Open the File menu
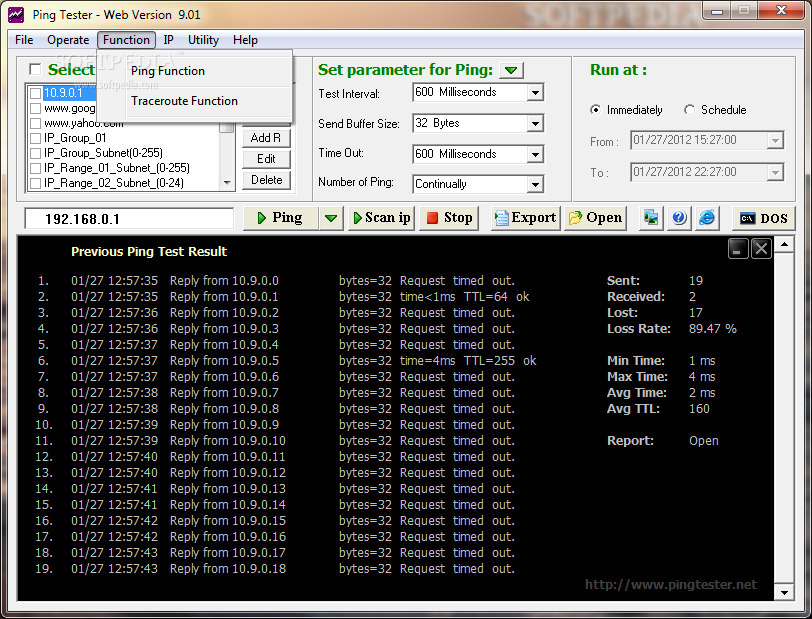Image resolution: width=812 pixels, height=619 pixels. point(24,40)
